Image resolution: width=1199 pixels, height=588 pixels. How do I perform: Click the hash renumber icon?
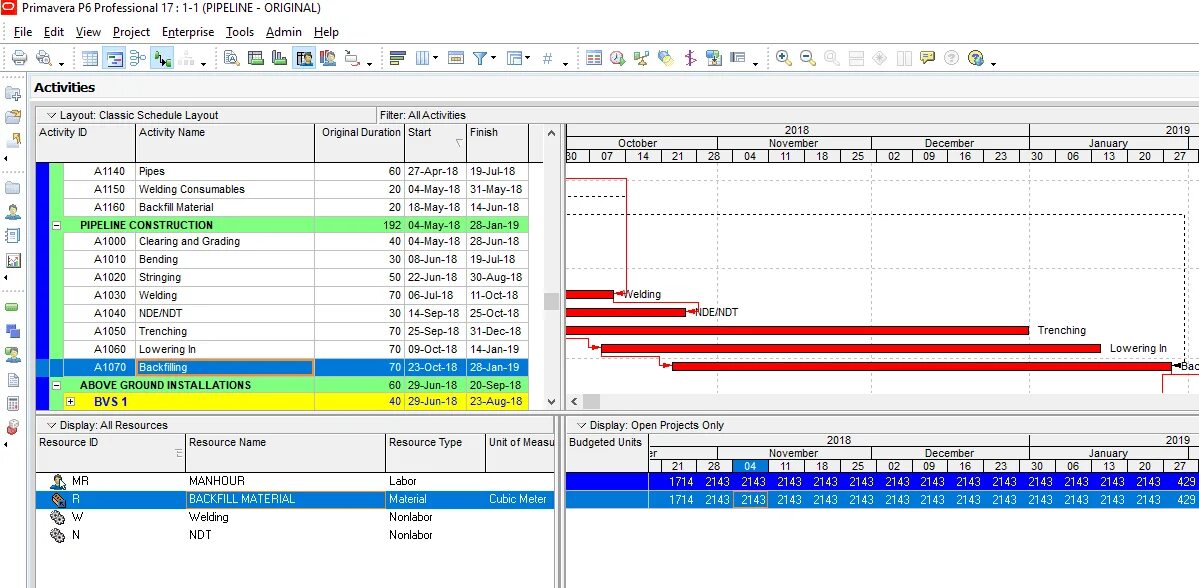548,58
